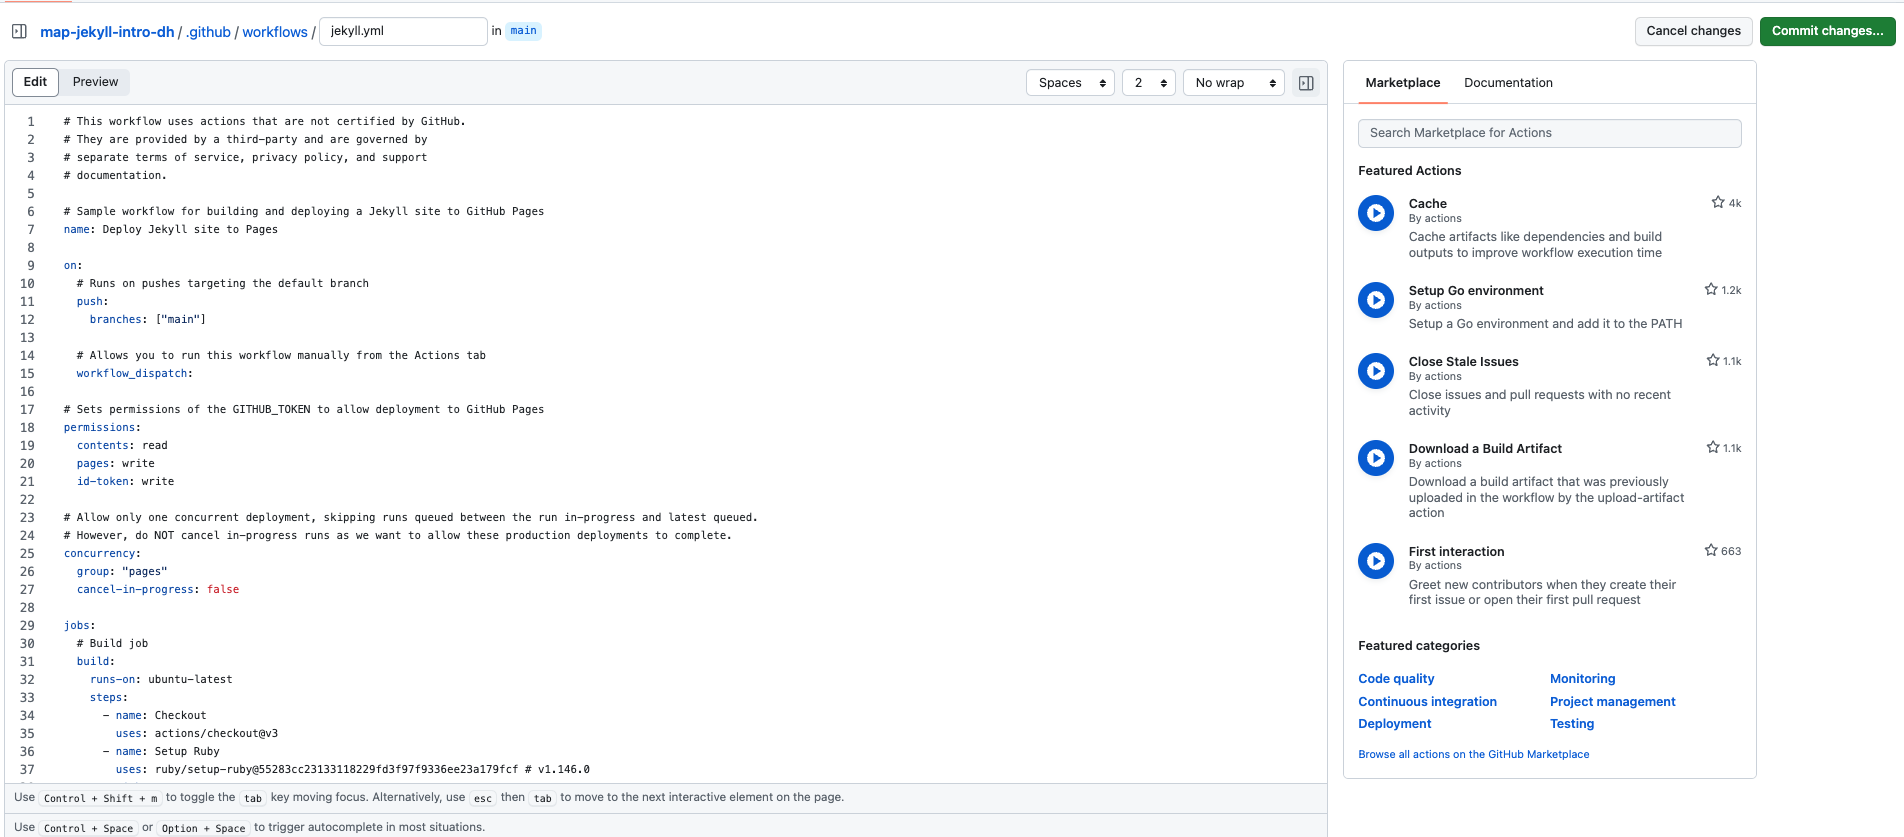1904x837 pixels.
Task: Open the No wrap line mode dropdown
Action: (x=1233, y=83)
